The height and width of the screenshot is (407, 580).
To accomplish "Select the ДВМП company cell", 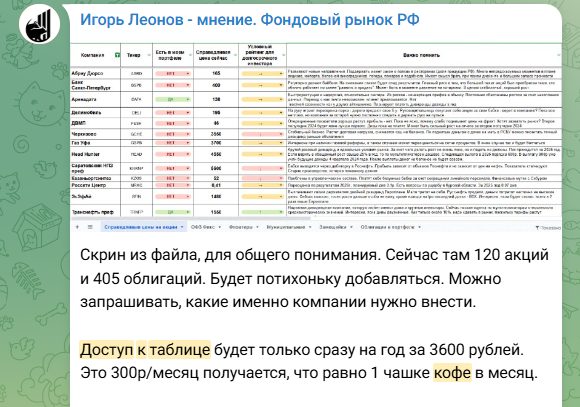I will tap(95, 123).
